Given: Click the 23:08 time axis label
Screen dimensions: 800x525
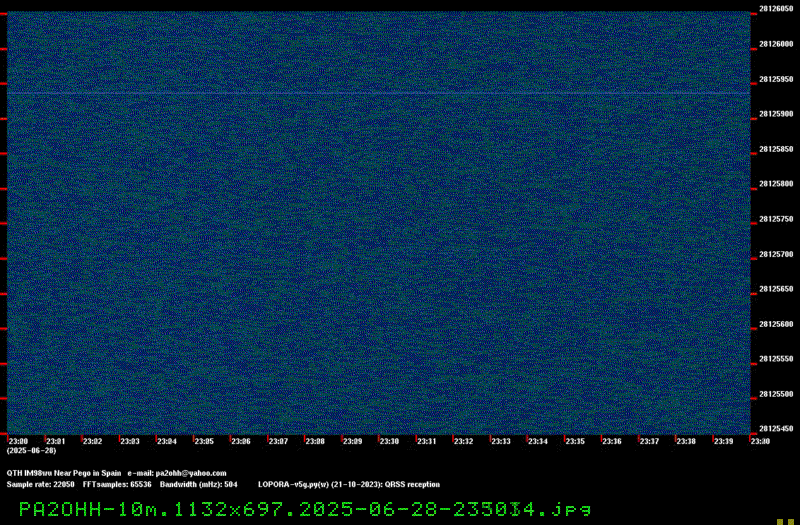Looking at the screenshot, I should coord(315,441).
